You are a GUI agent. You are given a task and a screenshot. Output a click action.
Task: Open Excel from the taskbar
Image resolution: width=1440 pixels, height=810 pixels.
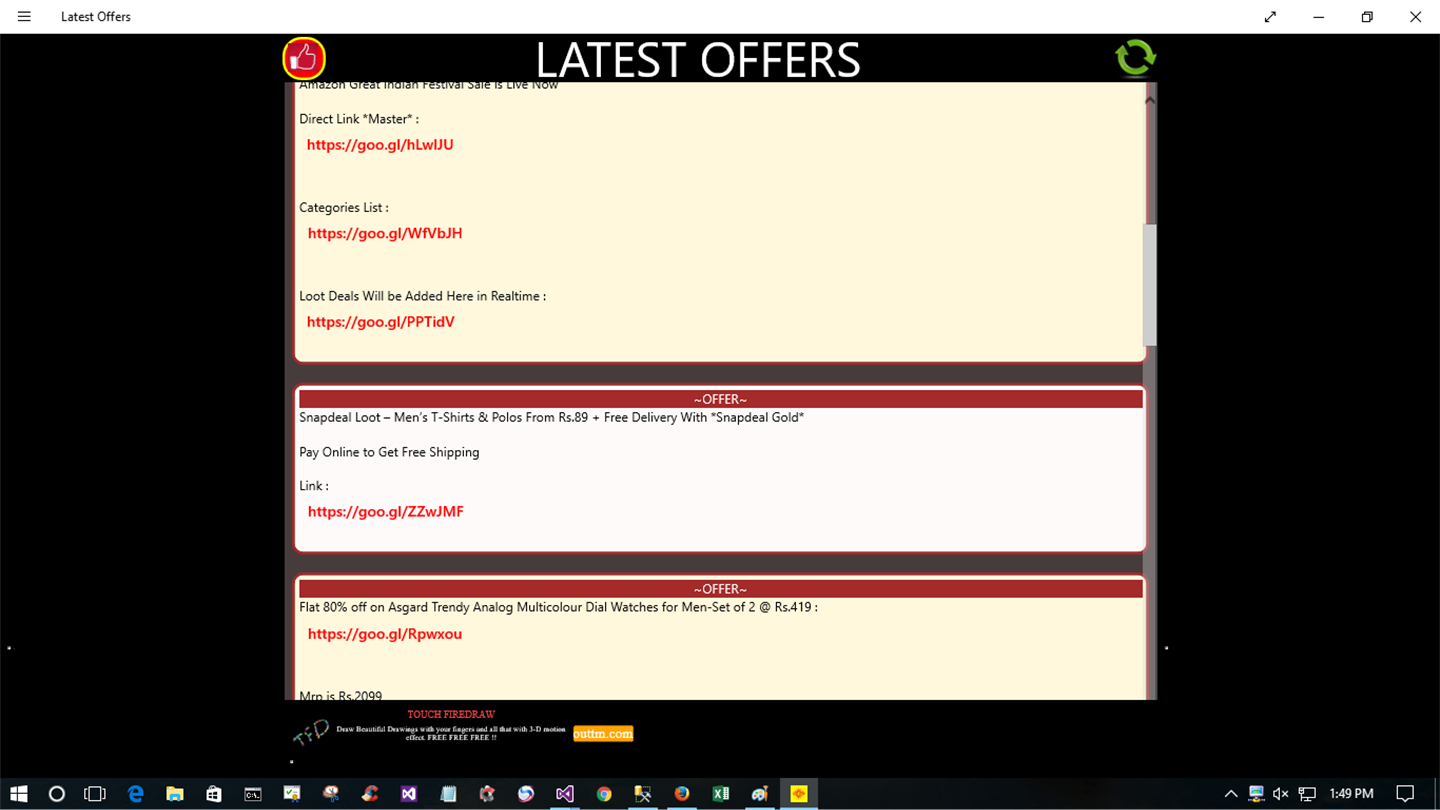[721, 794]
